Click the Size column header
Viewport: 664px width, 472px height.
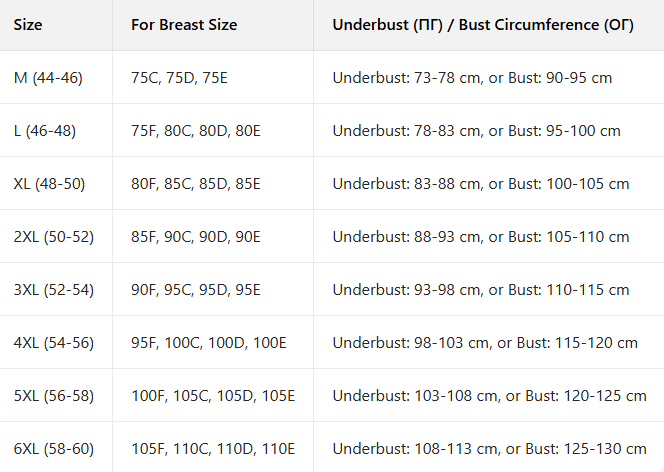click(x=28, y=25)
